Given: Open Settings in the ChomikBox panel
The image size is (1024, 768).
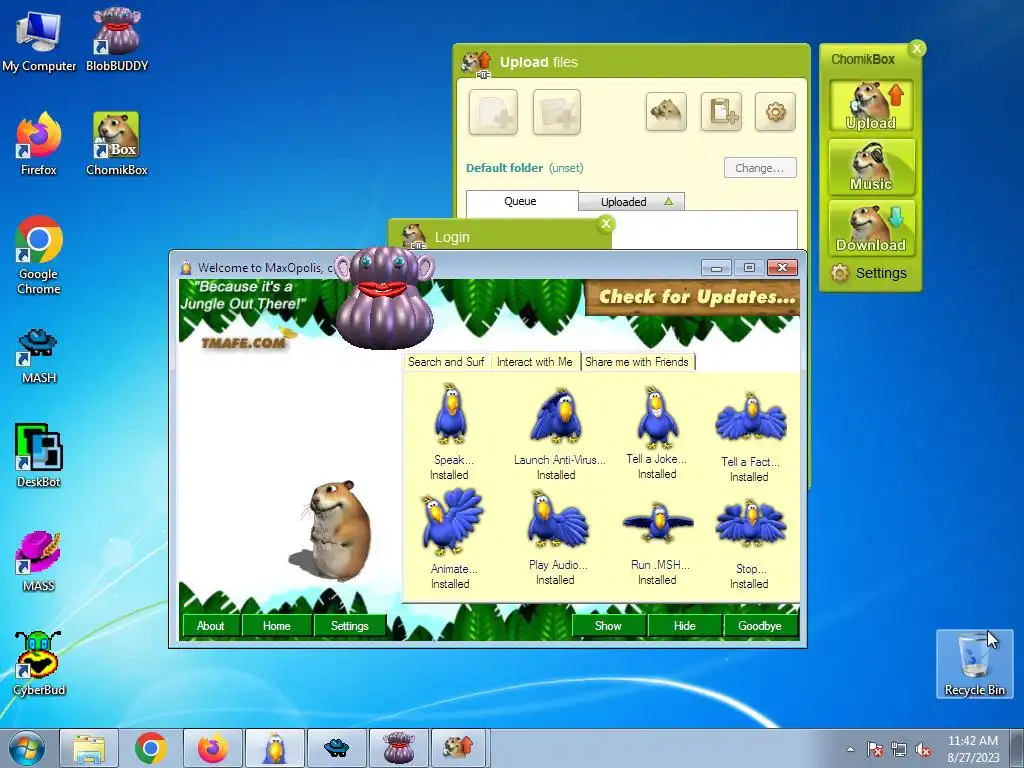Looking at the screenshot, I should click(x=869, y=273).
